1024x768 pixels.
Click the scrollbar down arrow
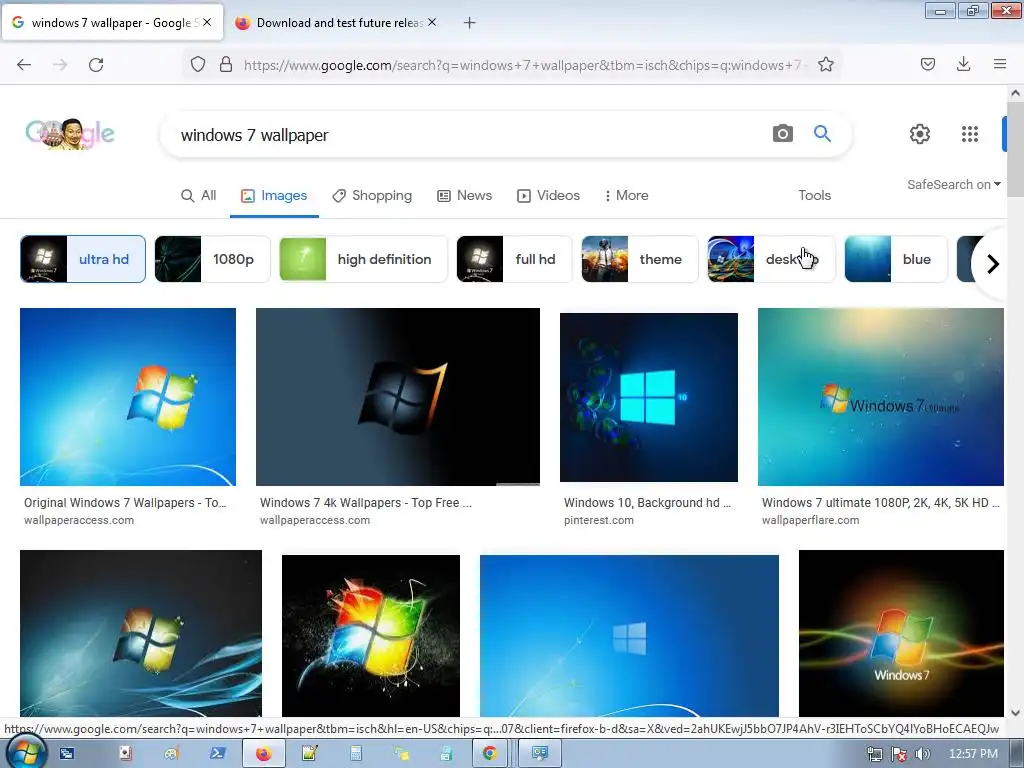tap(1016, 713)
